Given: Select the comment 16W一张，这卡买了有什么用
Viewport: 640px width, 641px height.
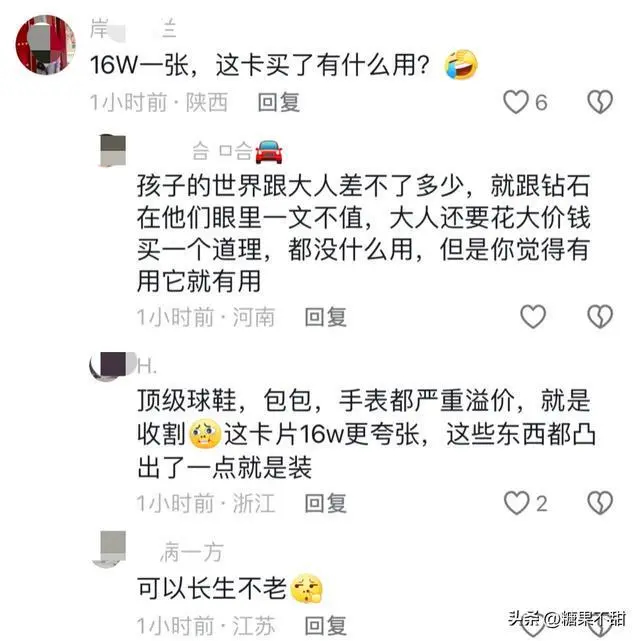Looking at the screenshot, I should coord(260,65).
